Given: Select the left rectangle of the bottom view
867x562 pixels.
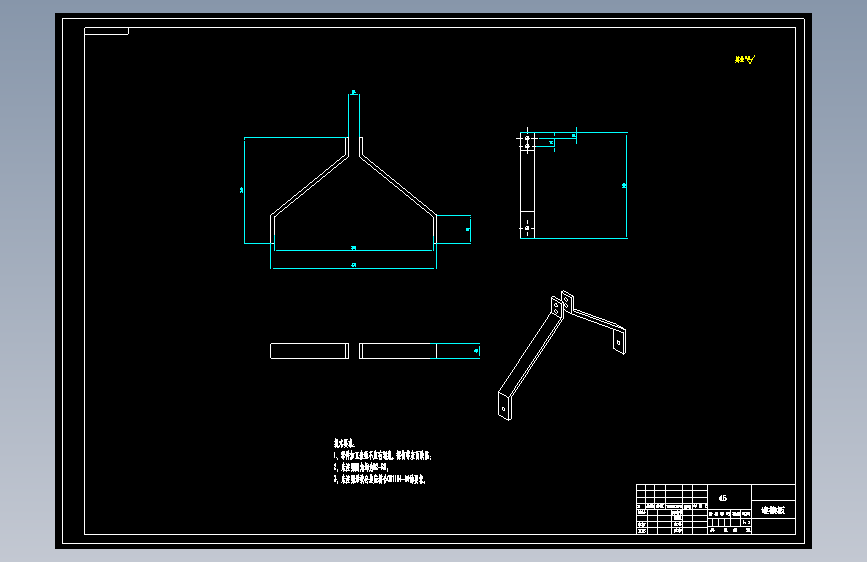Looking at the screenshot, I should tap(310, 351).
